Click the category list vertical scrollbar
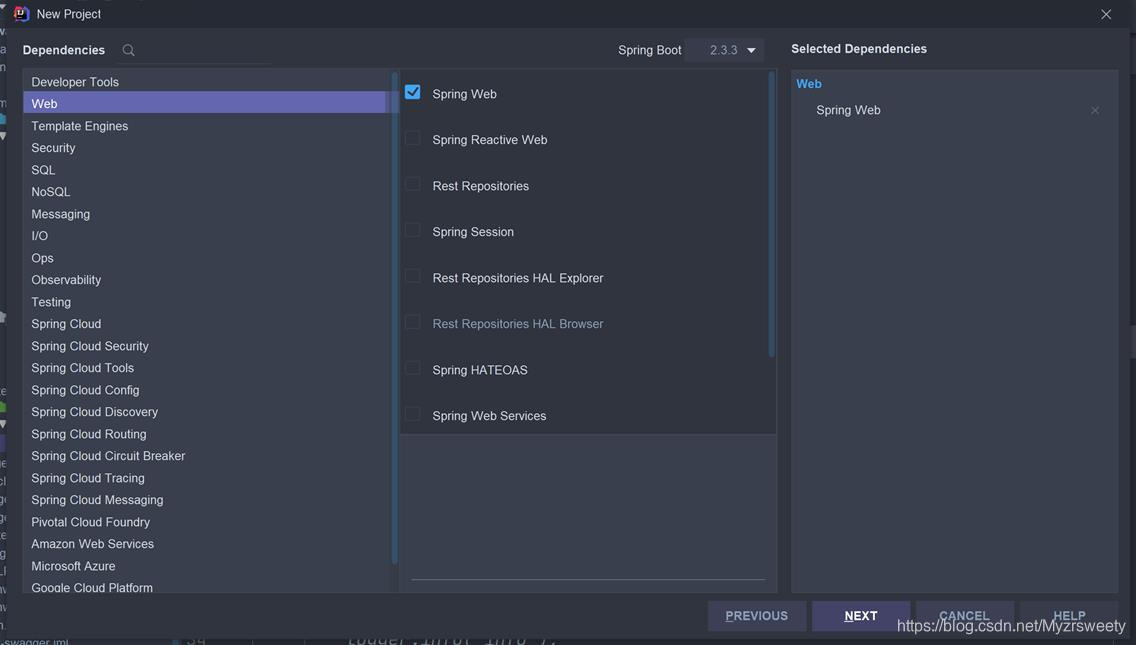Viewport: 1136px width, 645px height. pyautogui.click(x=394, y=317)
